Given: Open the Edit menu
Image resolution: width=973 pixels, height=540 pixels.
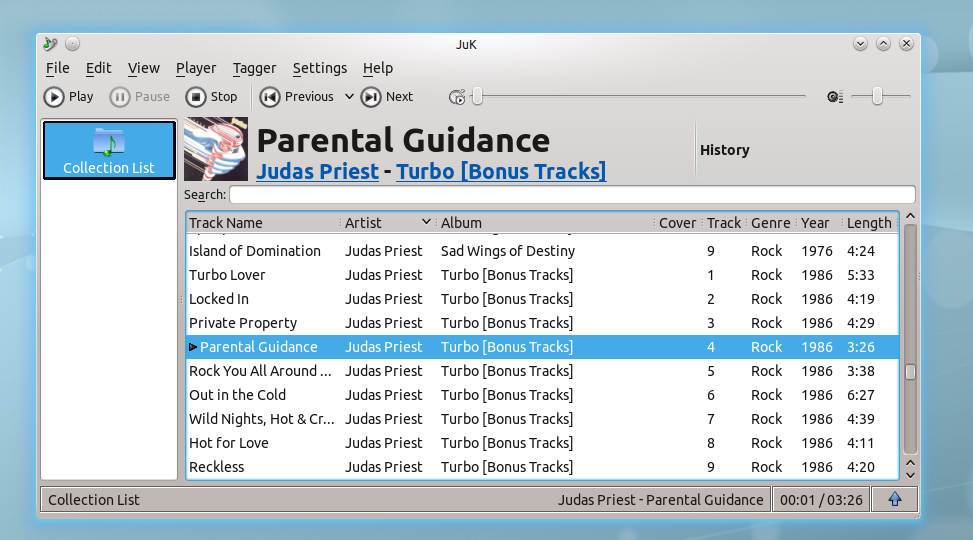Looking at the screenshot, I should tap(98, 68).
